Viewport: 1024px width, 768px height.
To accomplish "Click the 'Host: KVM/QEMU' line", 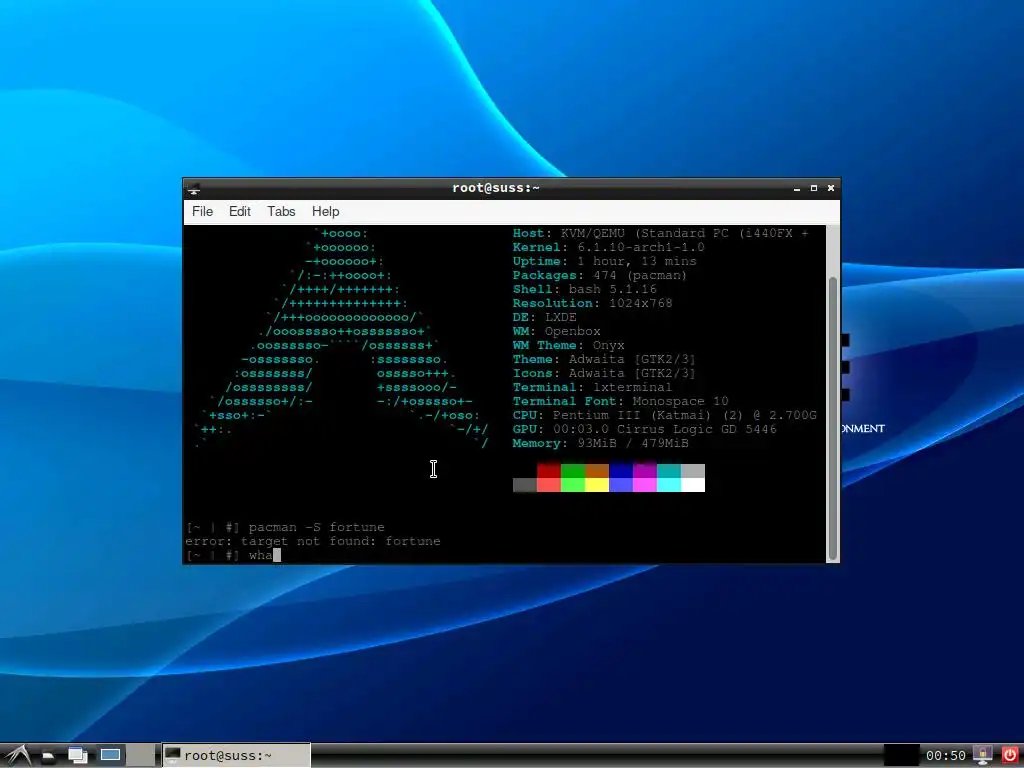I will [x=660, y=233].
